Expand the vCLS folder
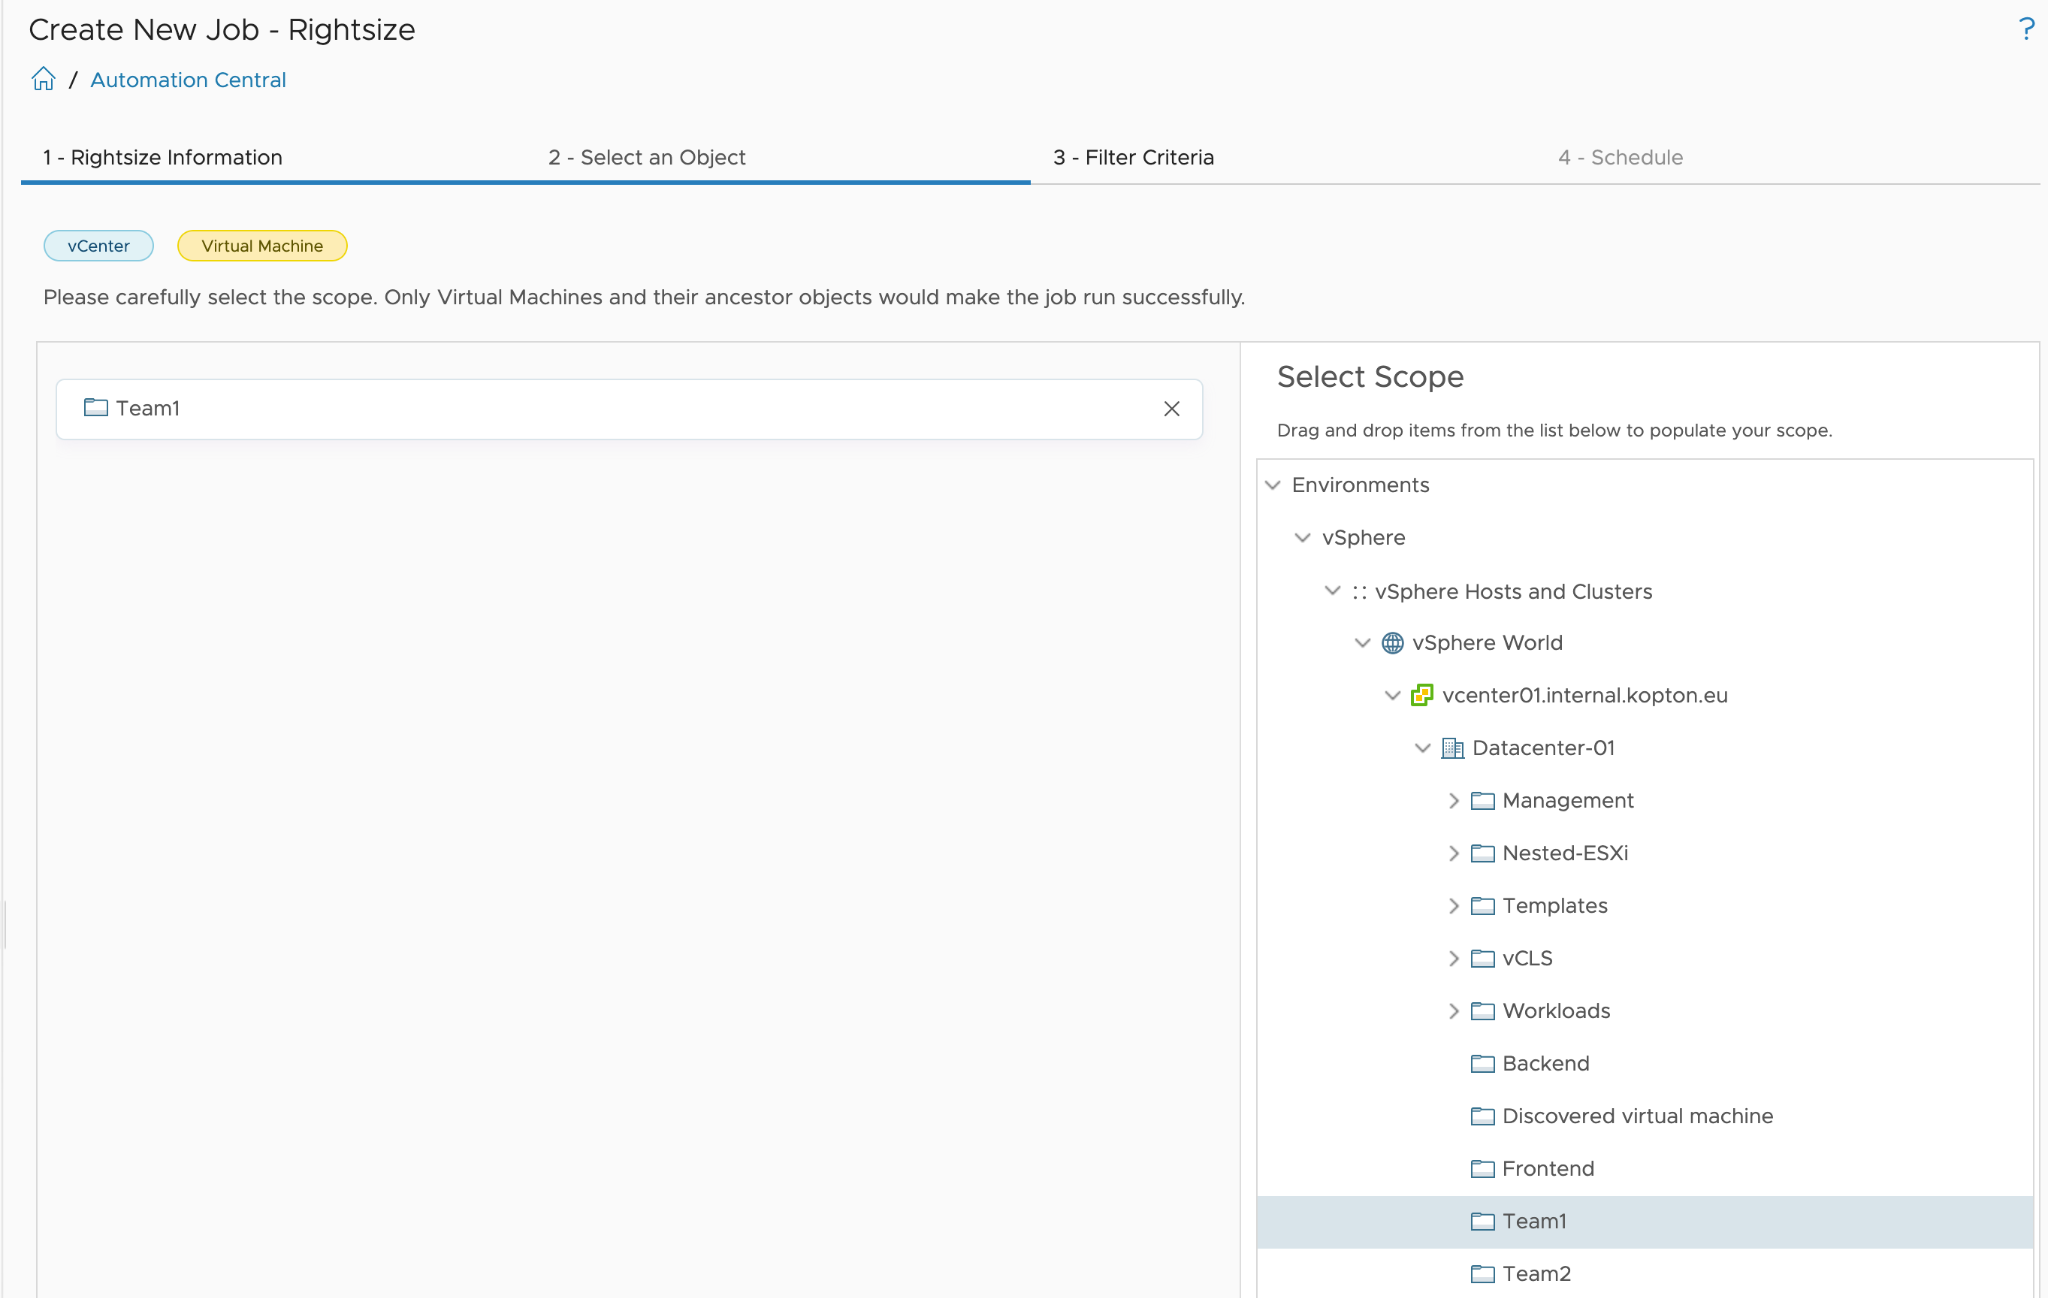This screenshot has width=2048, height=1298. pos(1454,958)
